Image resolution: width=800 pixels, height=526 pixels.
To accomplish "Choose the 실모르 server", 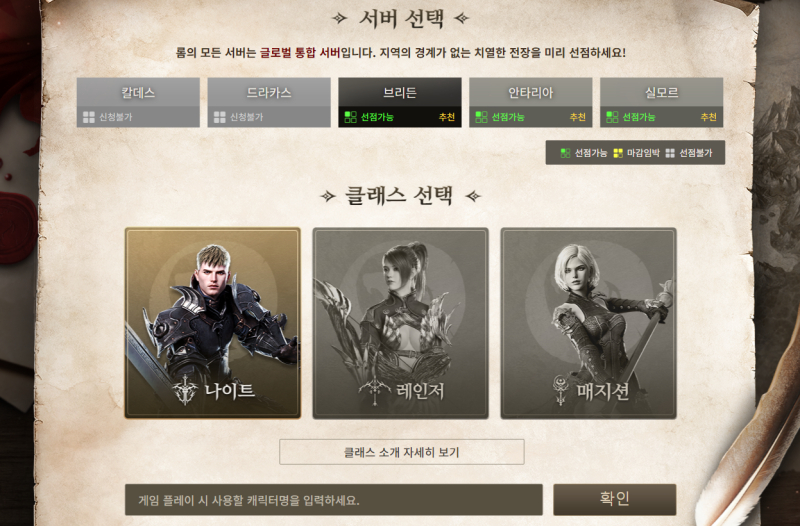I will click(662, 102).
